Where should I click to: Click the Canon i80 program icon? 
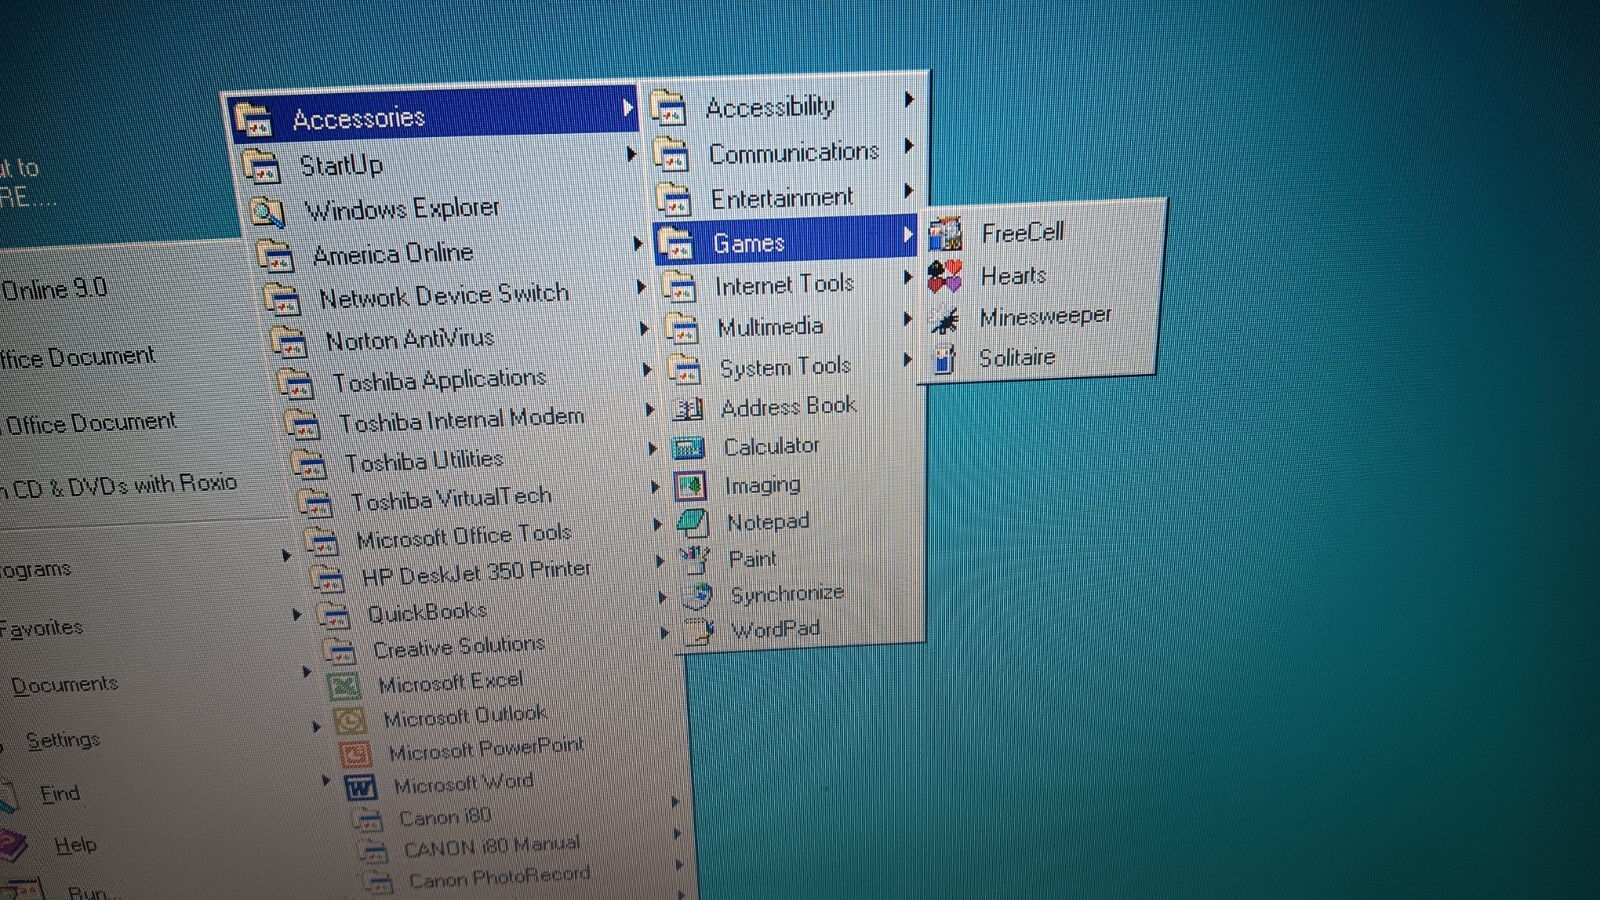tap(369, 820)
